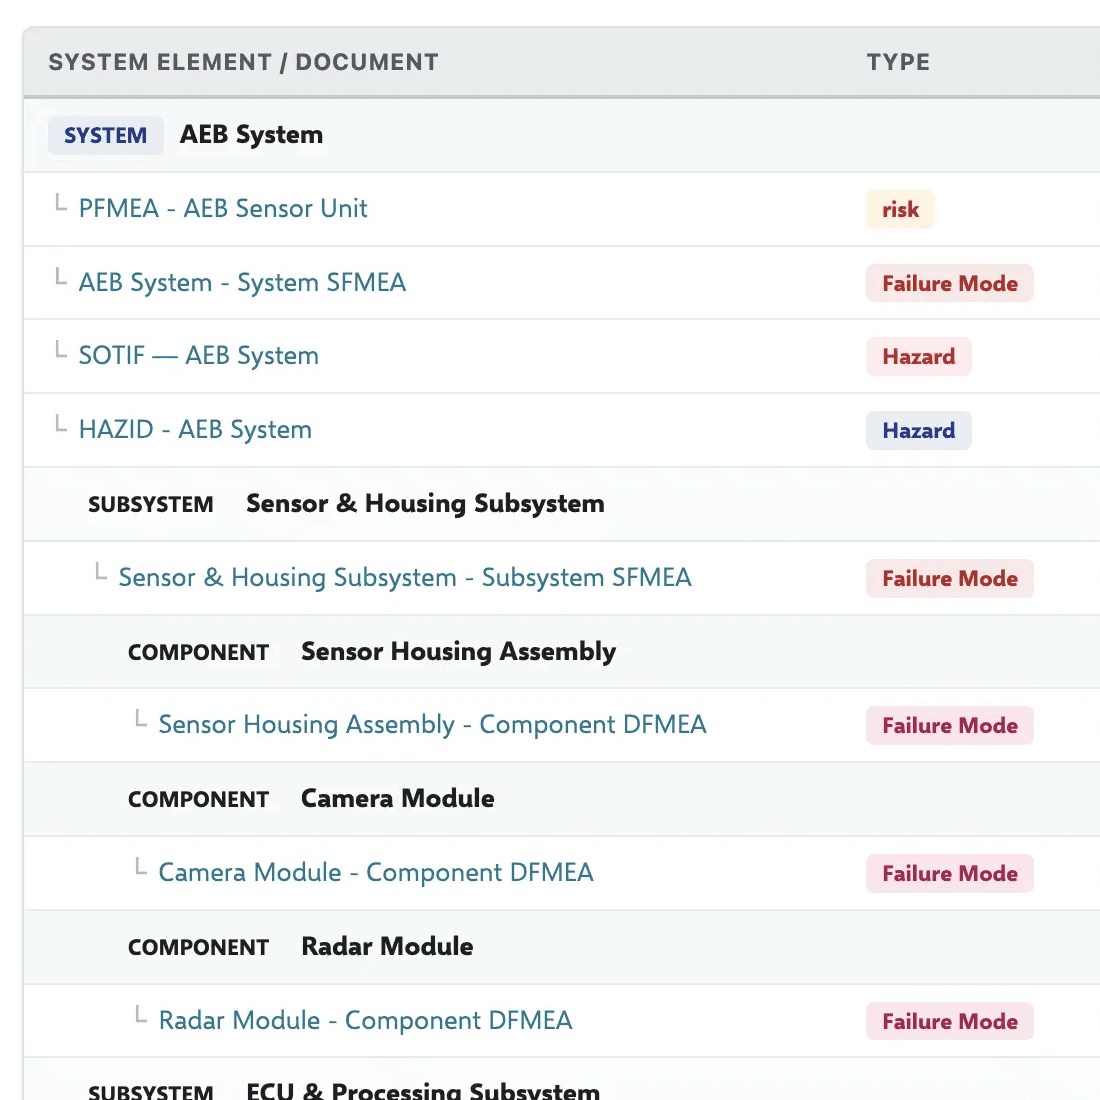Select Radar Module component row
Screen dimensions: 1100x1100
point(561,946)
